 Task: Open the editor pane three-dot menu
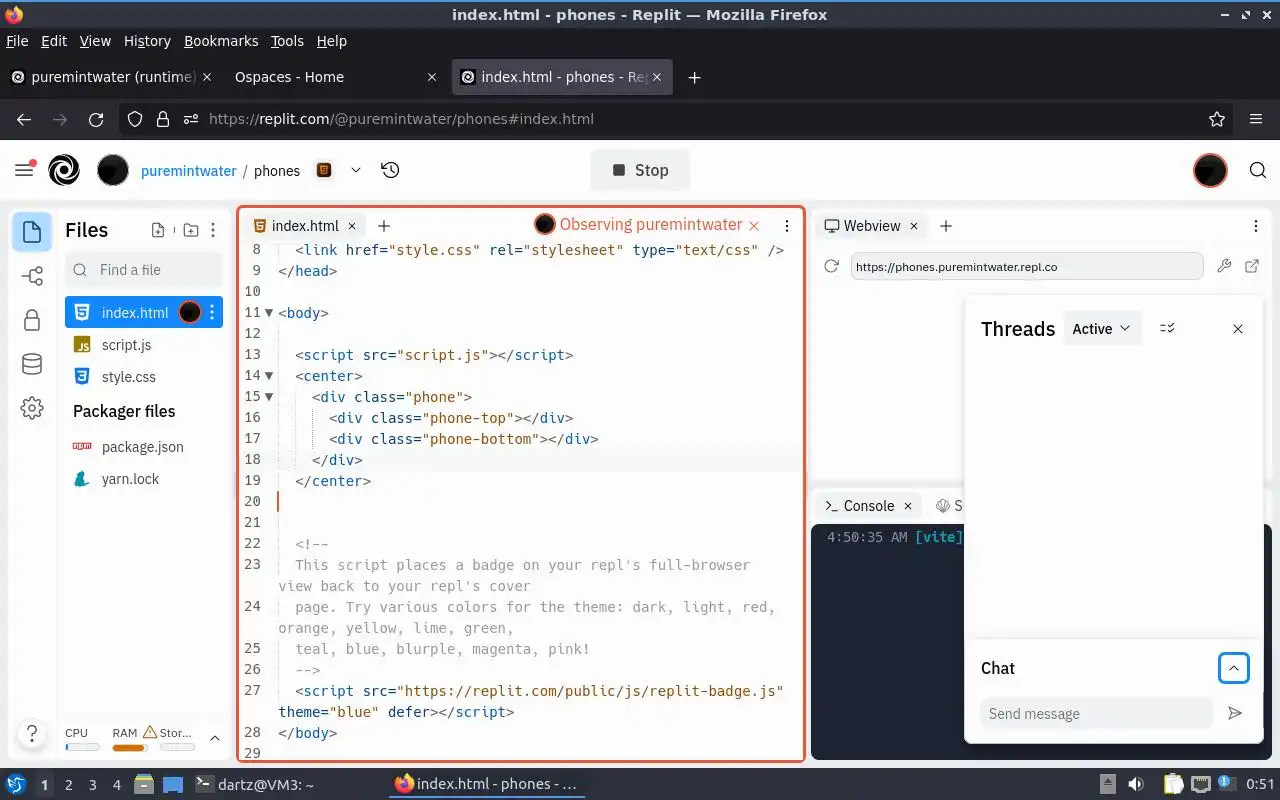[787, 226]
